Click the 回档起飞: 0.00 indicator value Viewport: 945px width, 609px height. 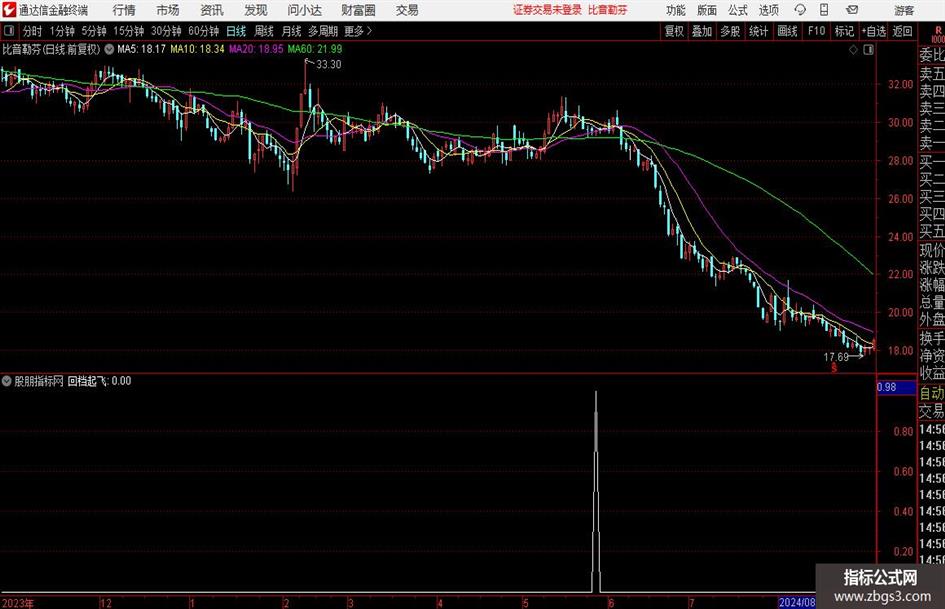99,381
